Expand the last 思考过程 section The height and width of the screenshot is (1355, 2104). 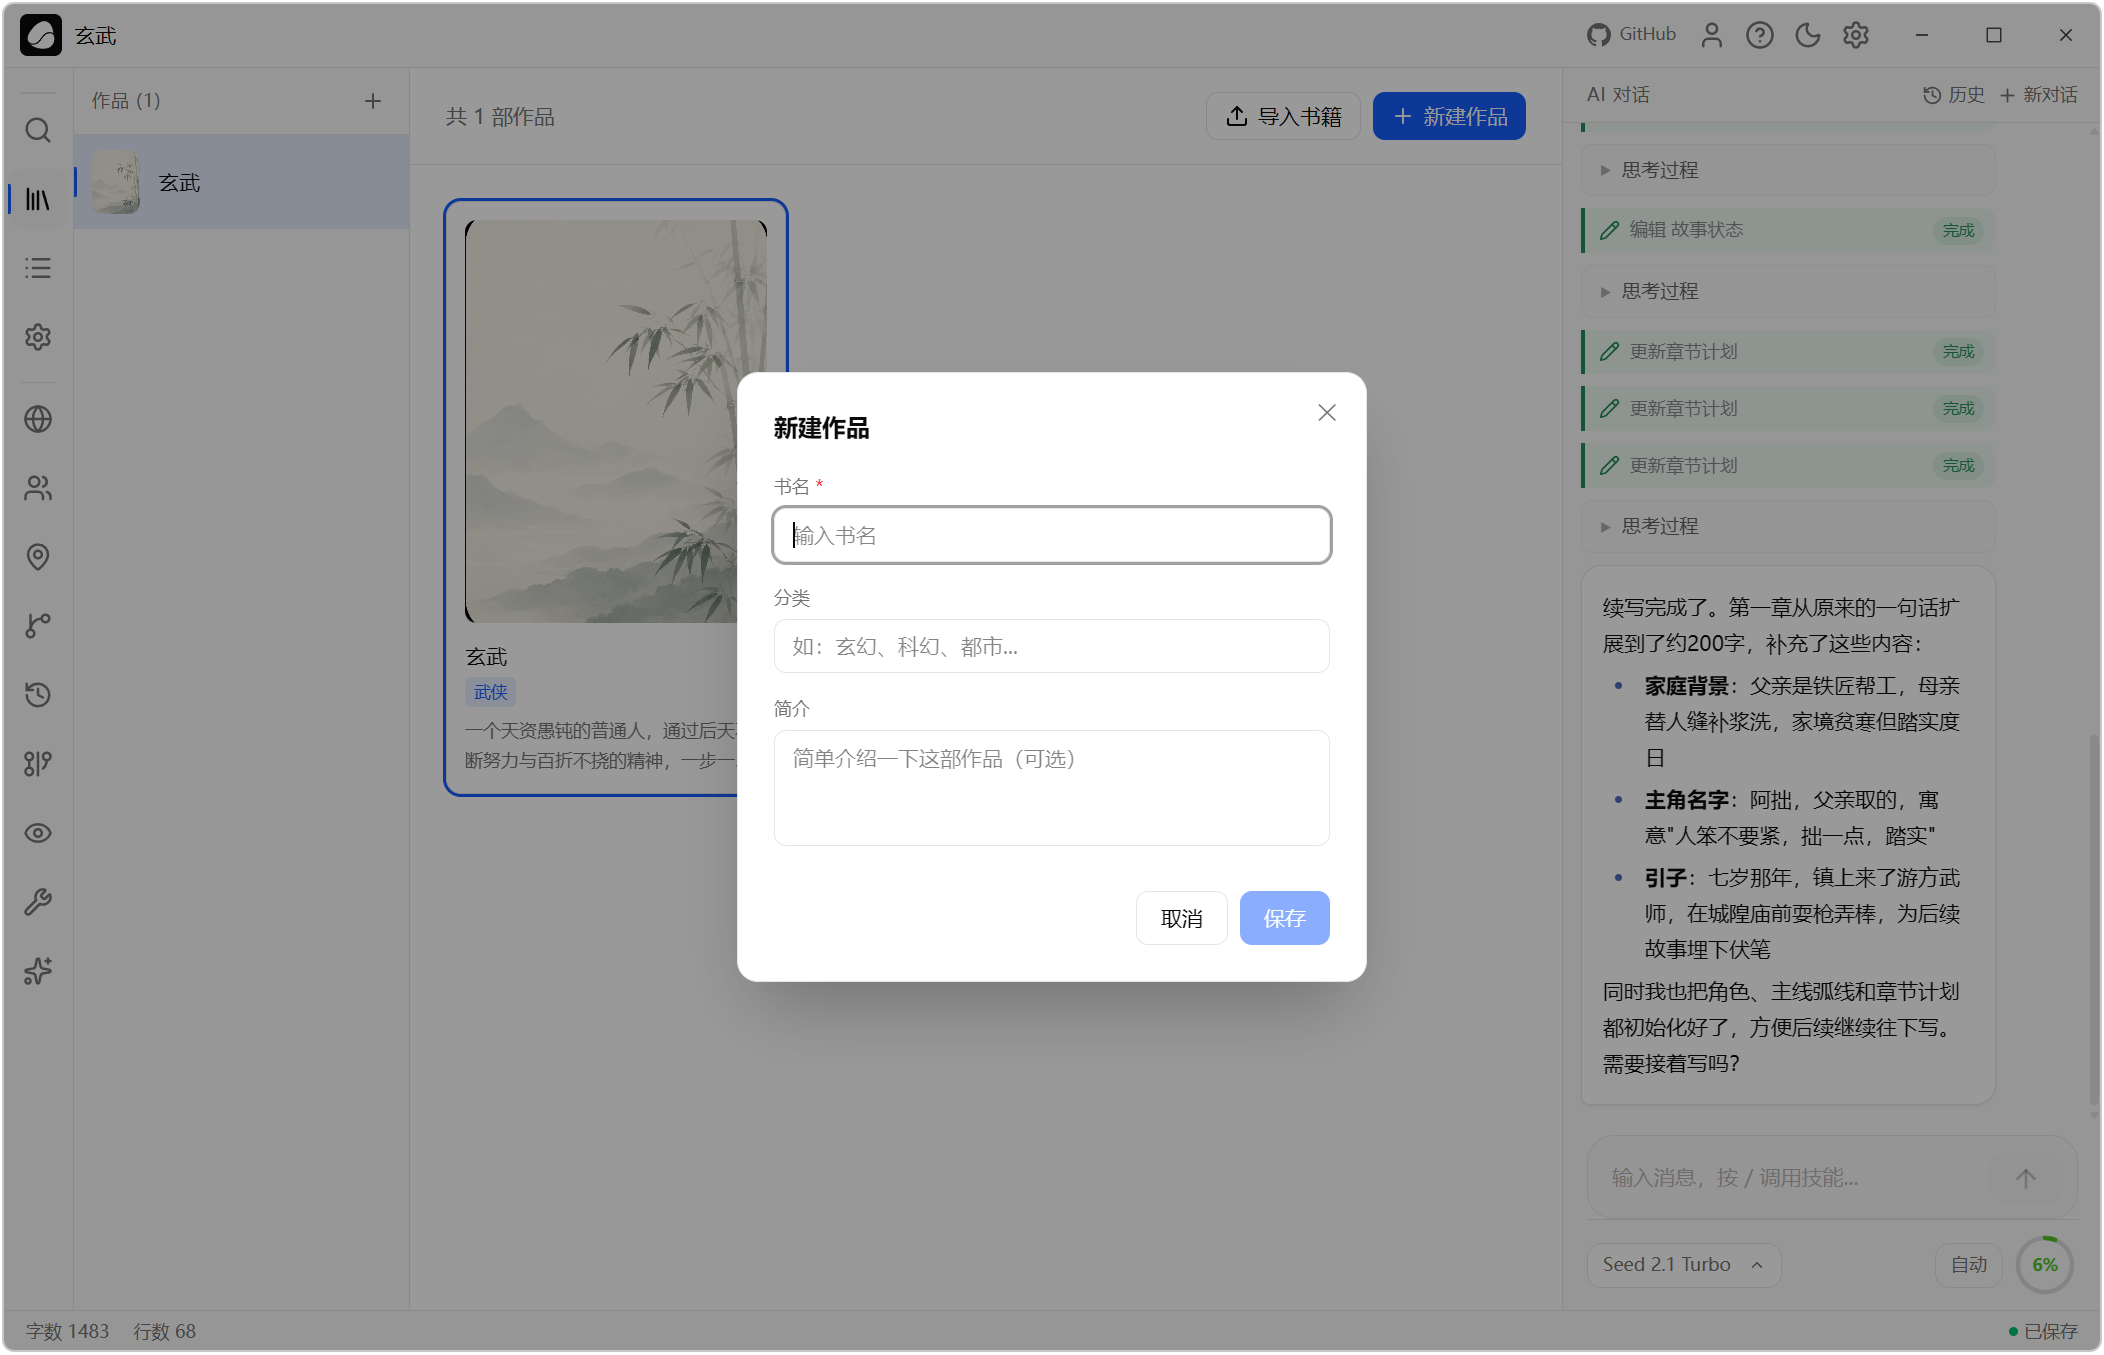1788,526
